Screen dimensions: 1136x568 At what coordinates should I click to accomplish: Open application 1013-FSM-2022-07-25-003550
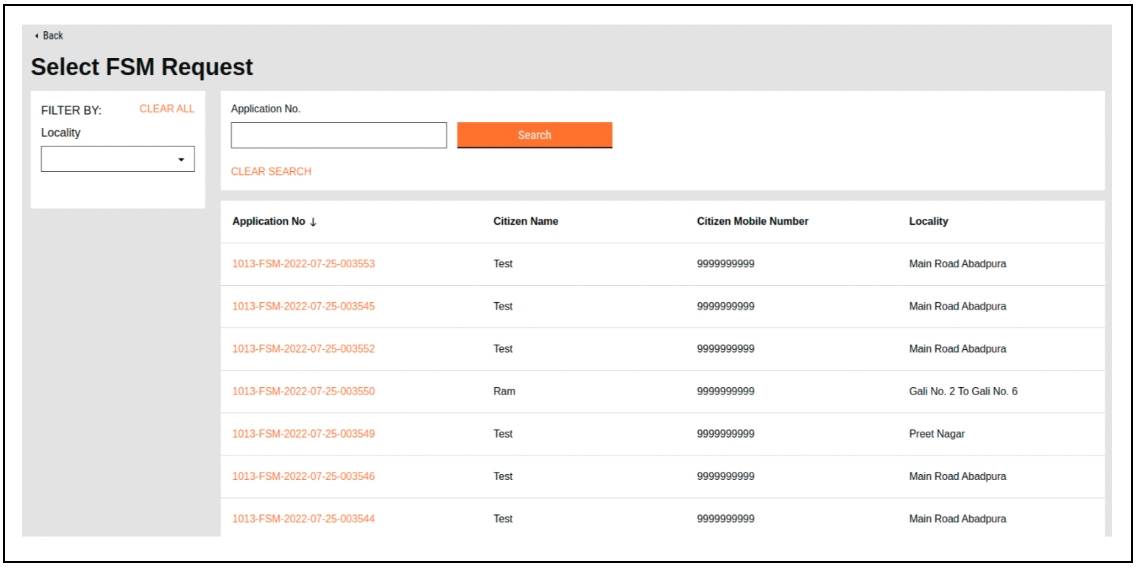click(303, 391)
